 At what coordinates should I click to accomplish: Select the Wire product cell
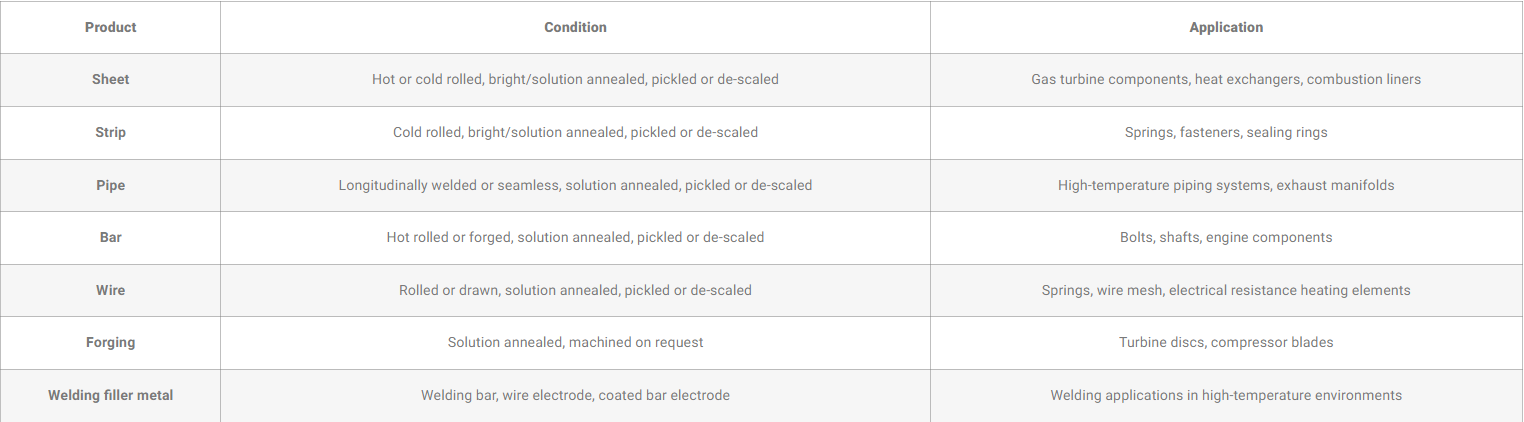click(110, 290)
